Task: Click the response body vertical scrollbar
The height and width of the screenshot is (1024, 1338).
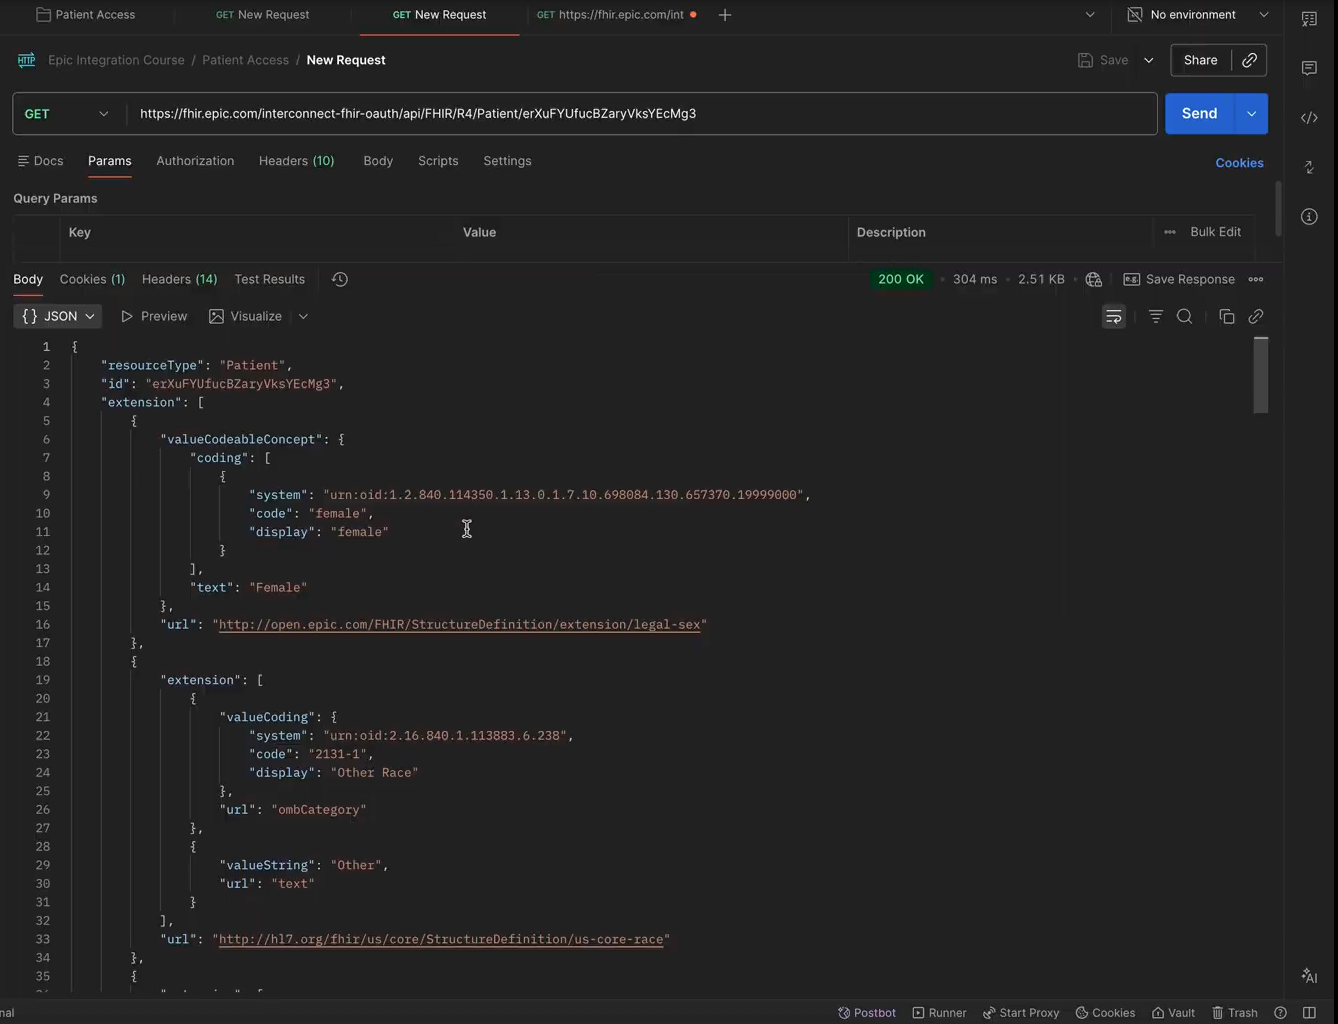Action: (1261, 376)
